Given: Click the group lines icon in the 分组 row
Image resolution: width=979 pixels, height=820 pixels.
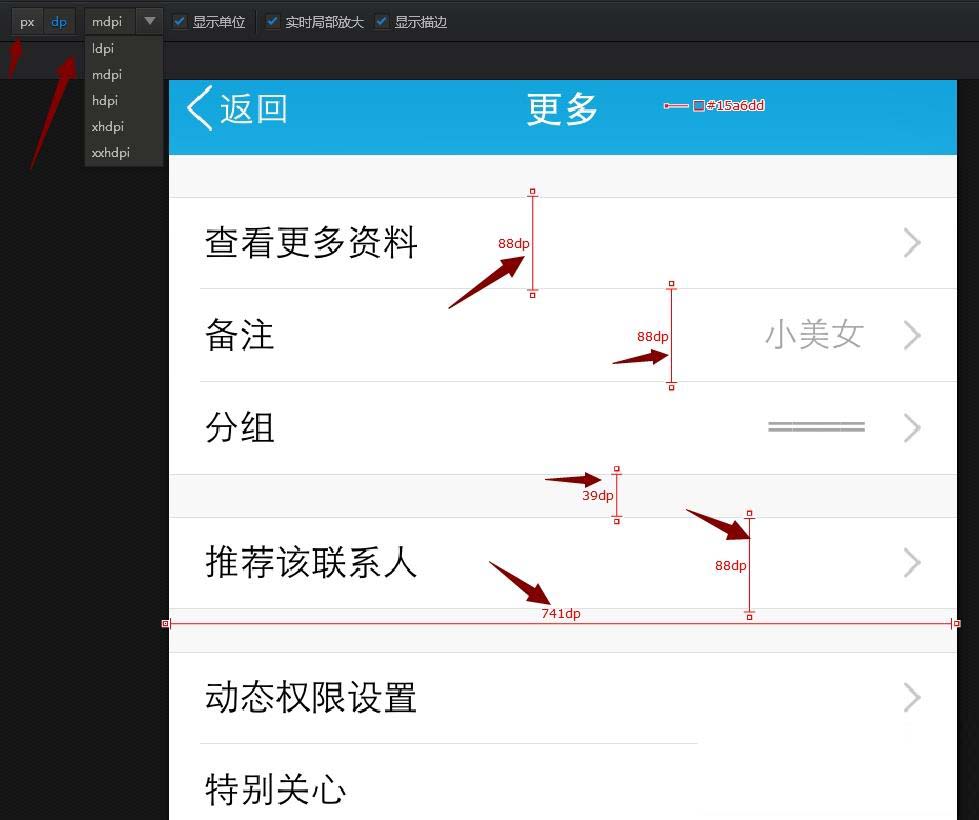Looking at the screenshot, I should pos(816,425).
